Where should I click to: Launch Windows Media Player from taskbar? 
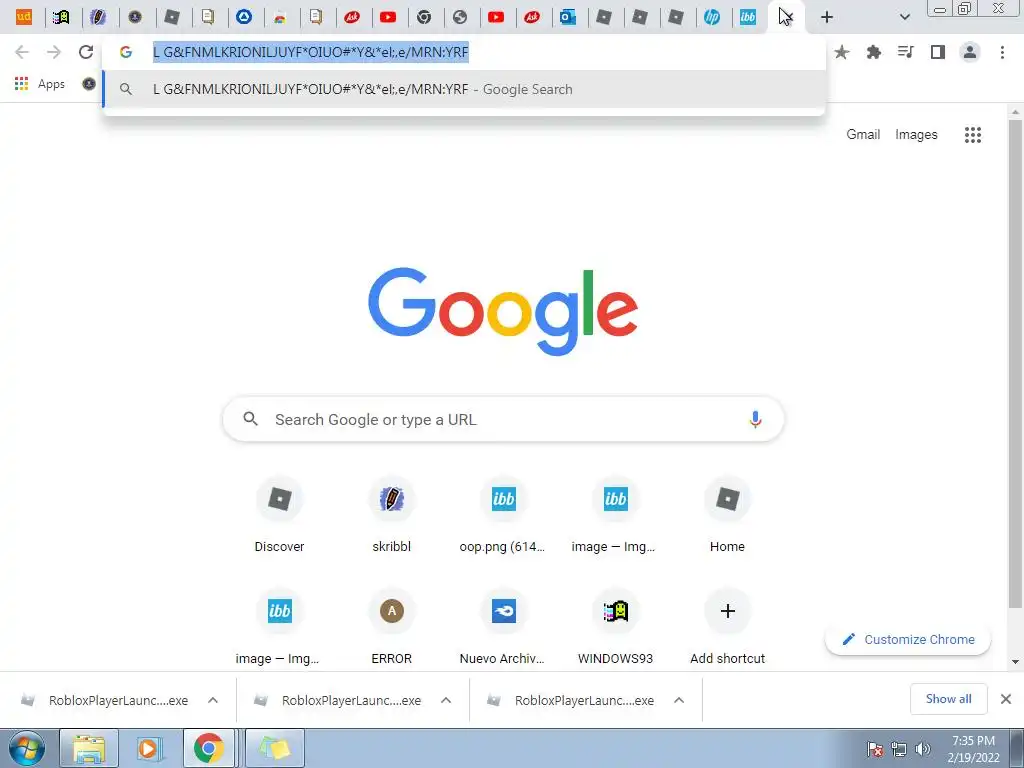(x=148, y=748)
